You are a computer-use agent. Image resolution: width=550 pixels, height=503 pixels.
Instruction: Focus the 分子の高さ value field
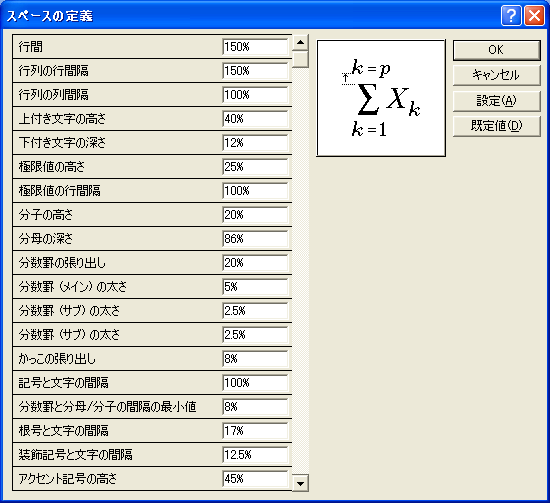[255, 215]
